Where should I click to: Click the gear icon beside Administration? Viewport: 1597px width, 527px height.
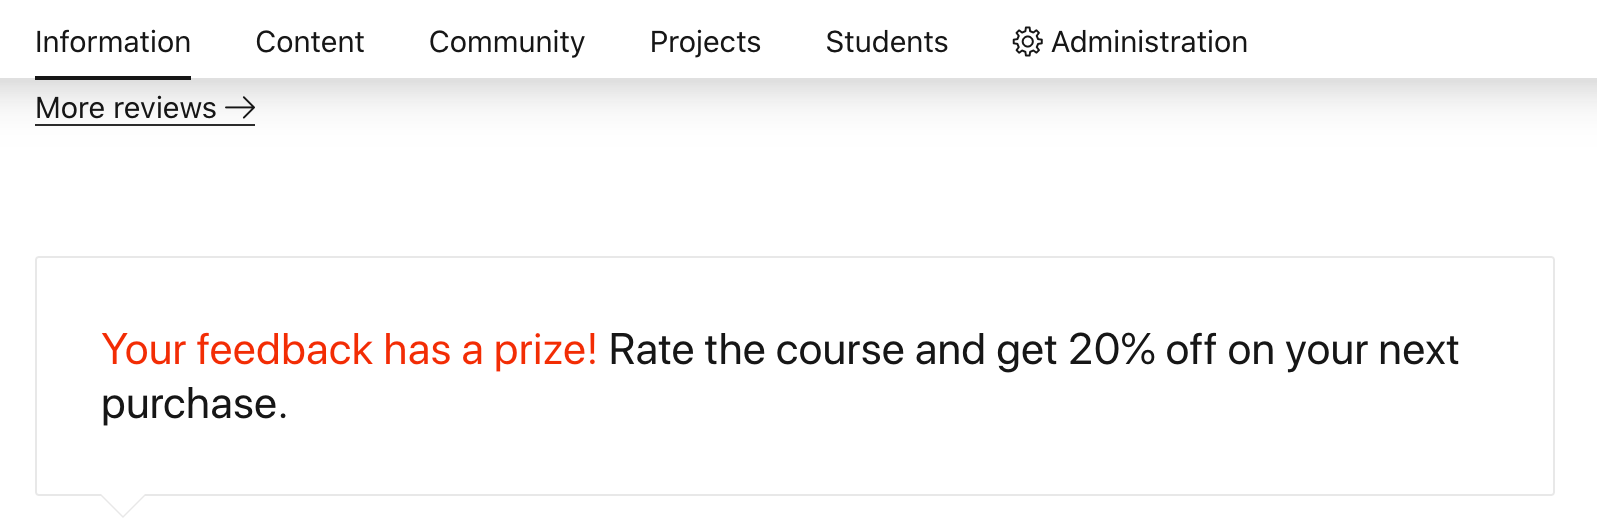pos(1027,42)
